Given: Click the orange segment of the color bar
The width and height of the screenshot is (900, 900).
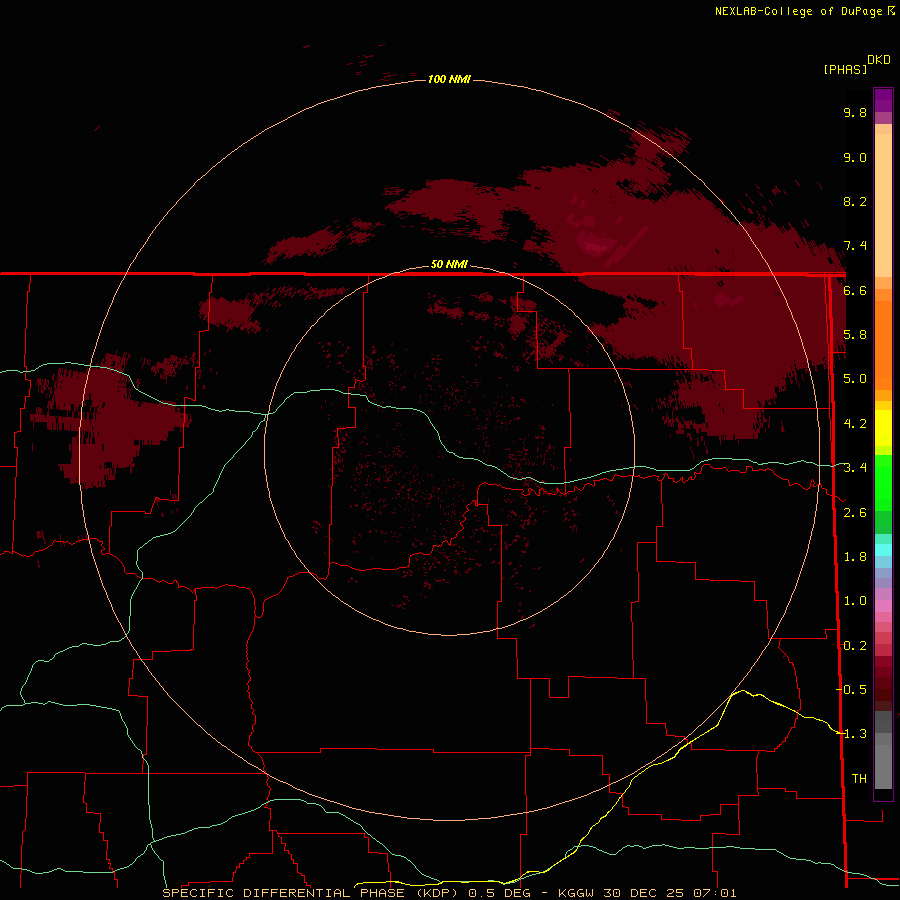Looking at the screenshot, I should pyautogui.click(x=883, y=344).
